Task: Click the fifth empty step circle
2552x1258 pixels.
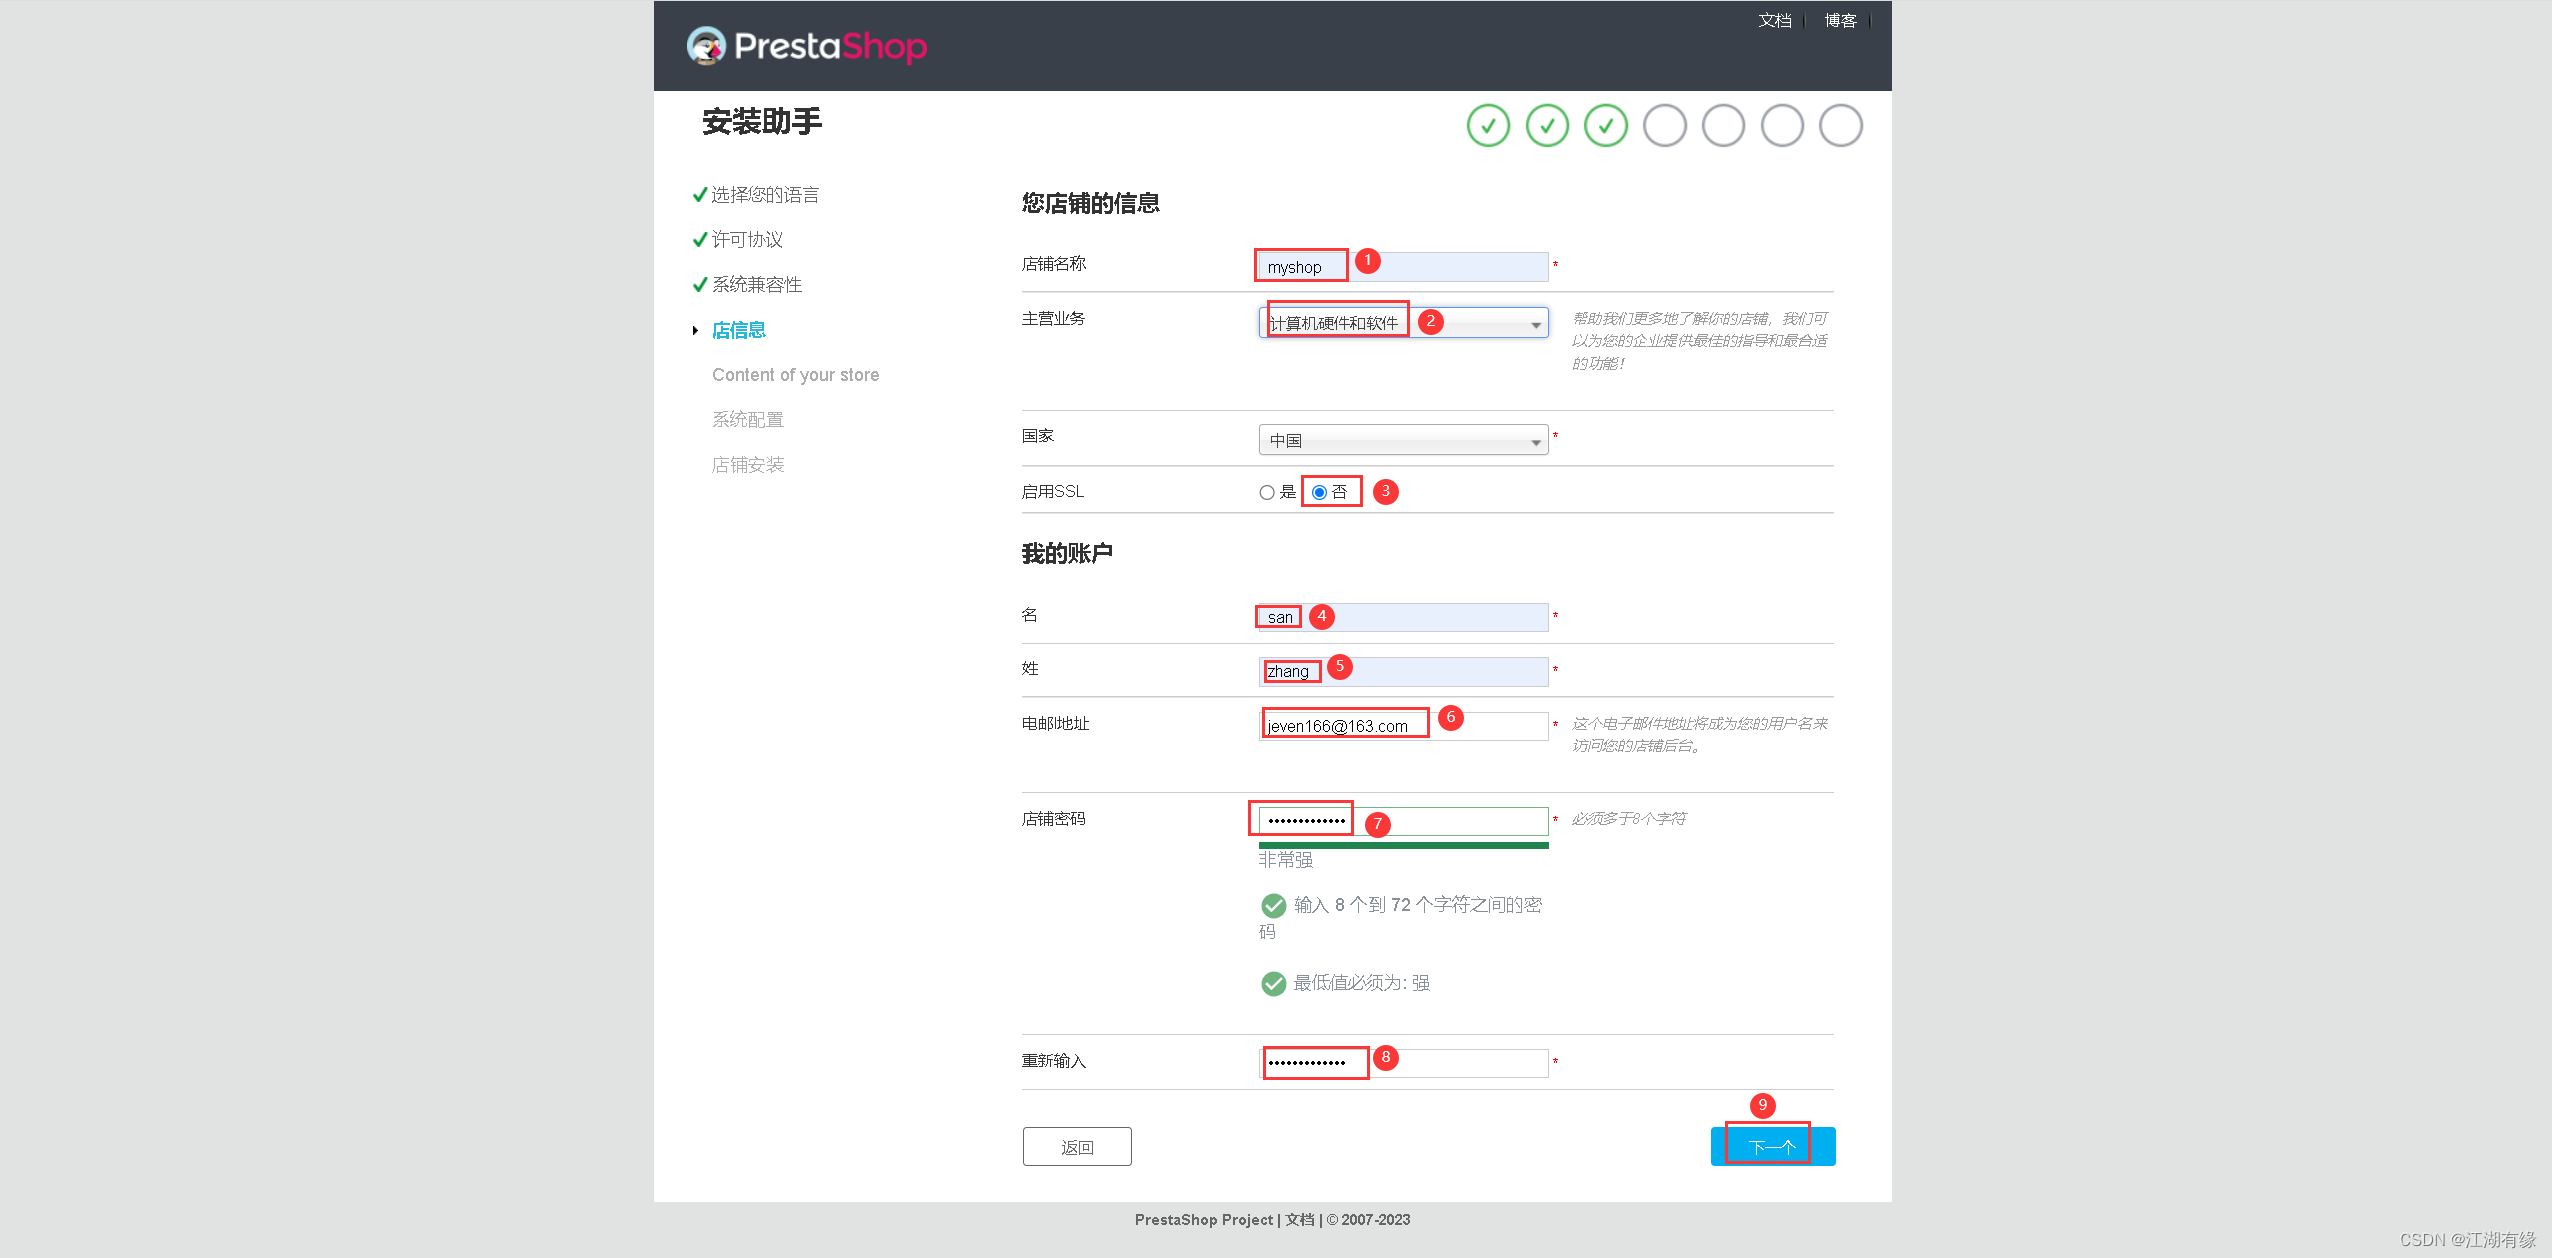Action: click(1723, 126)
